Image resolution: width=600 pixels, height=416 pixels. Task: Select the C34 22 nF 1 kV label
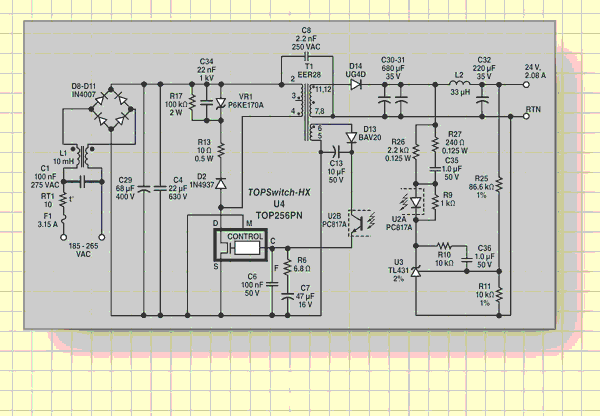coord(207,69)
